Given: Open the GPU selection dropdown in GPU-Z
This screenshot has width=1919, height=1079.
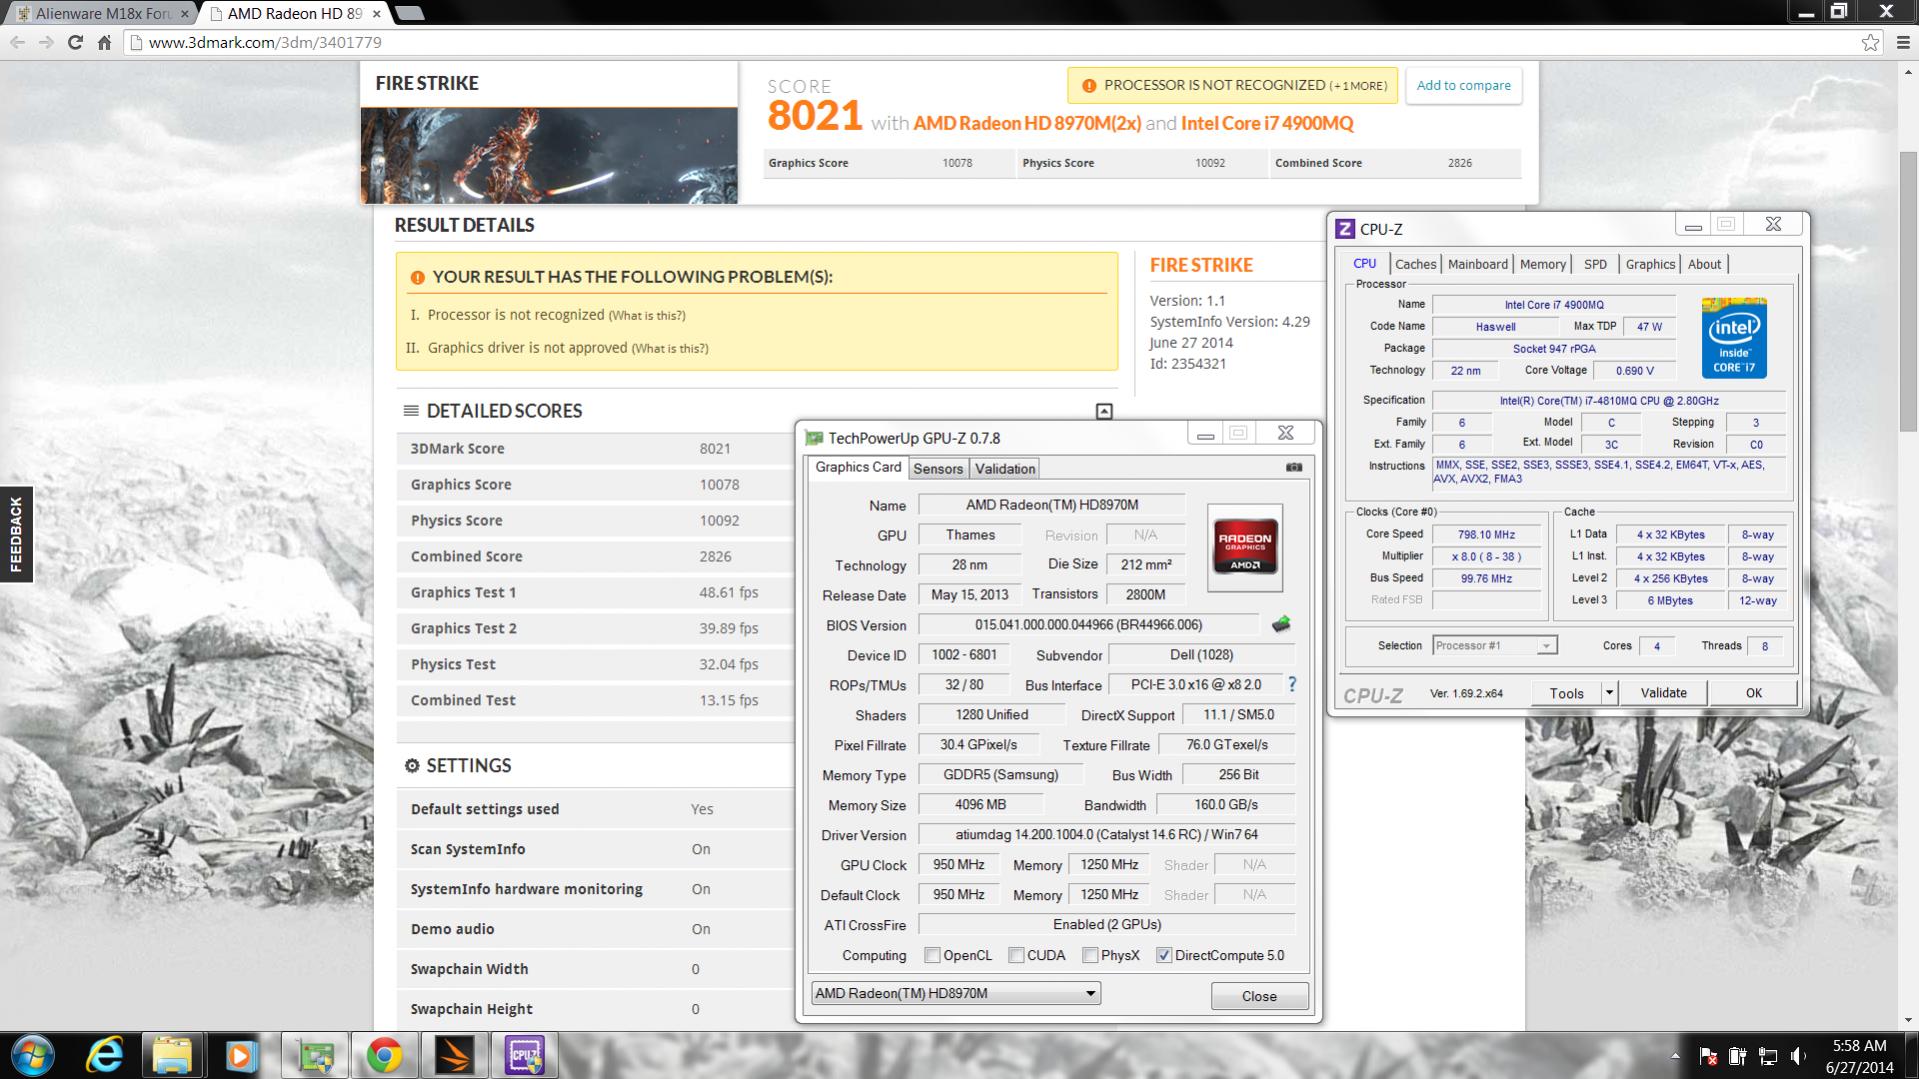Looking at the screenshot, I should 956,993.
